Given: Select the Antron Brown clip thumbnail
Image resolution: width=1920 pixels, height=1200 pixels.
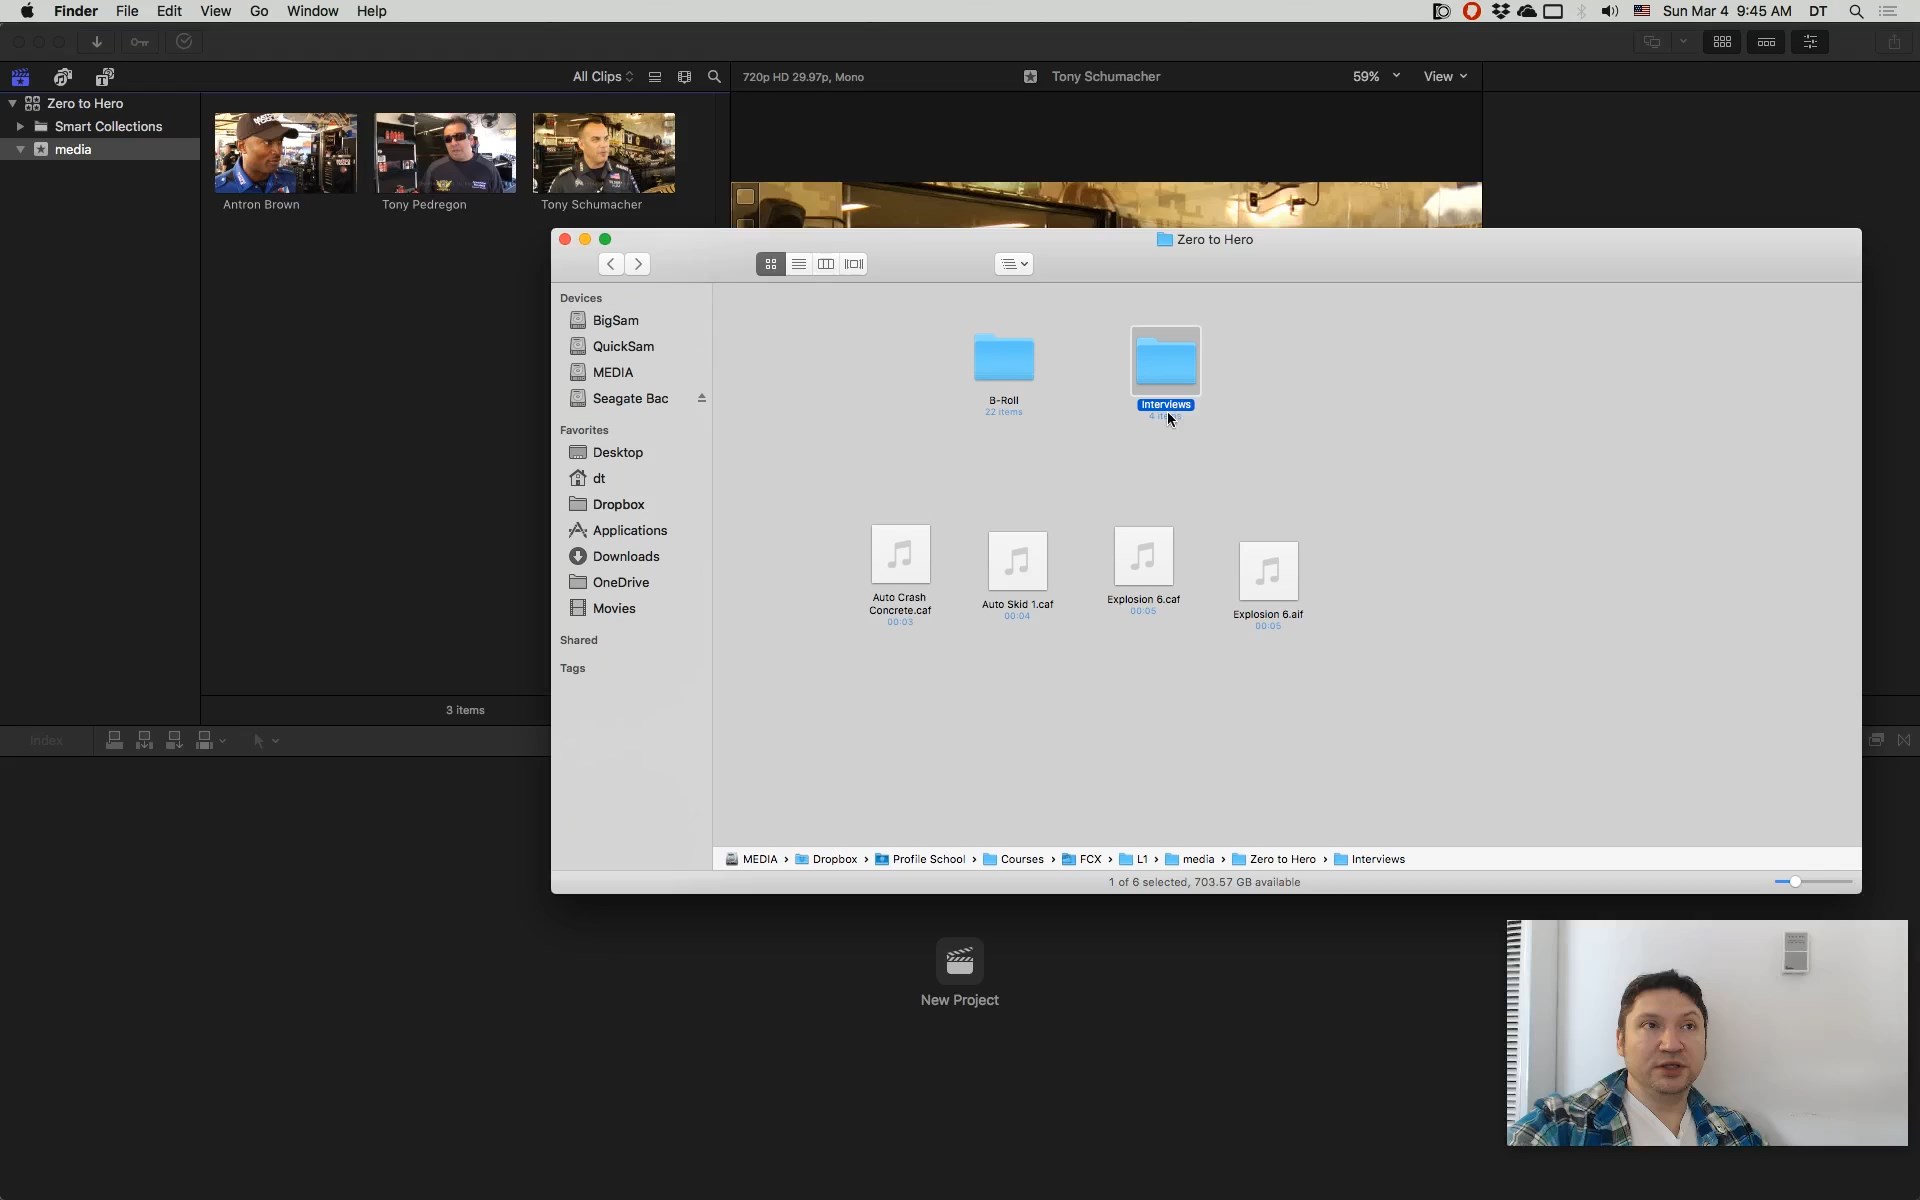Looking at the screenshot, I should click(285, 153).
